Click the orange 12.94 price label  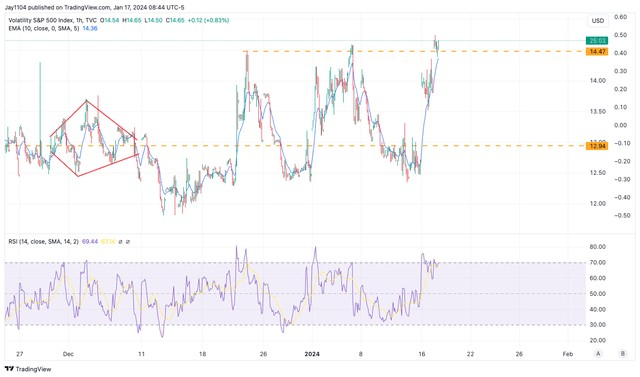(597, 146)
